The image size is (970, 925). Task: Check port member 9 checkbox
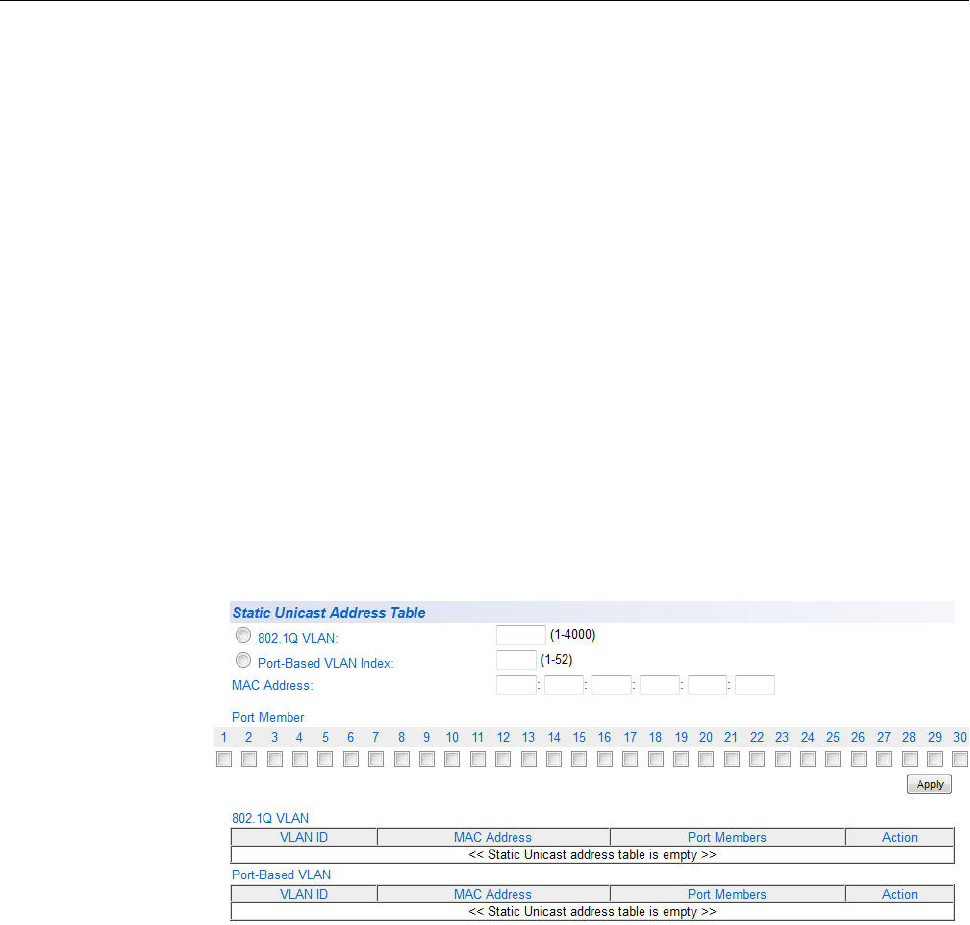click(x=427, y=759)
